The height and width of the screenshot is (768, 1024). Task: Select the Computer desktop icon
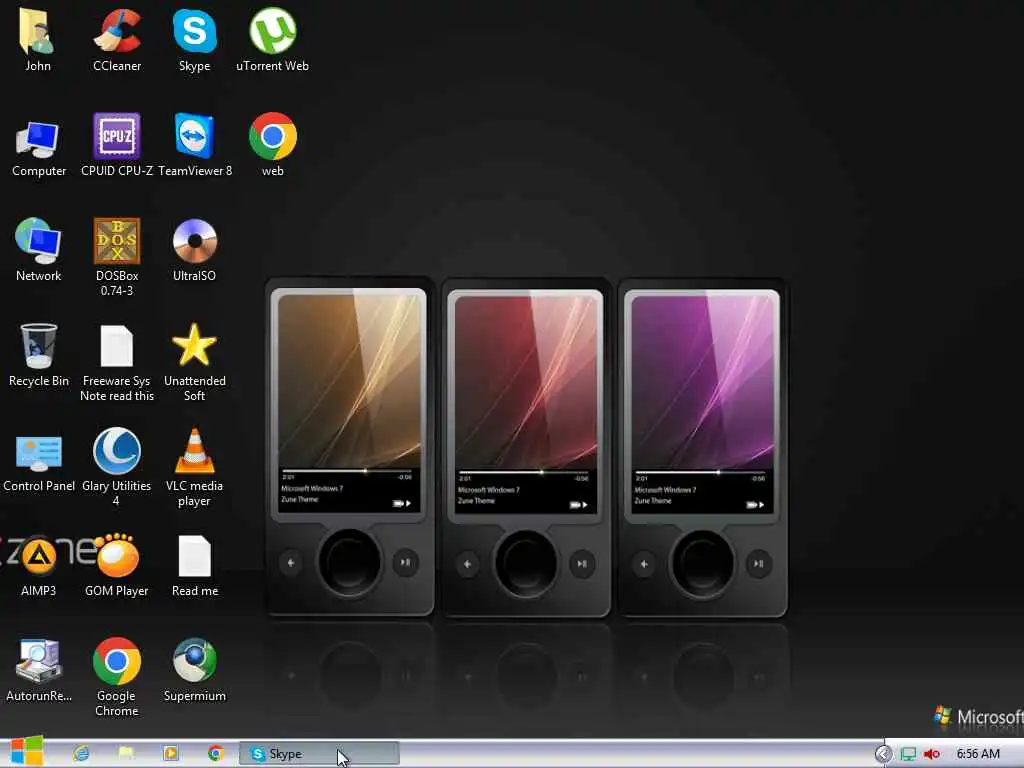[39, 147]
